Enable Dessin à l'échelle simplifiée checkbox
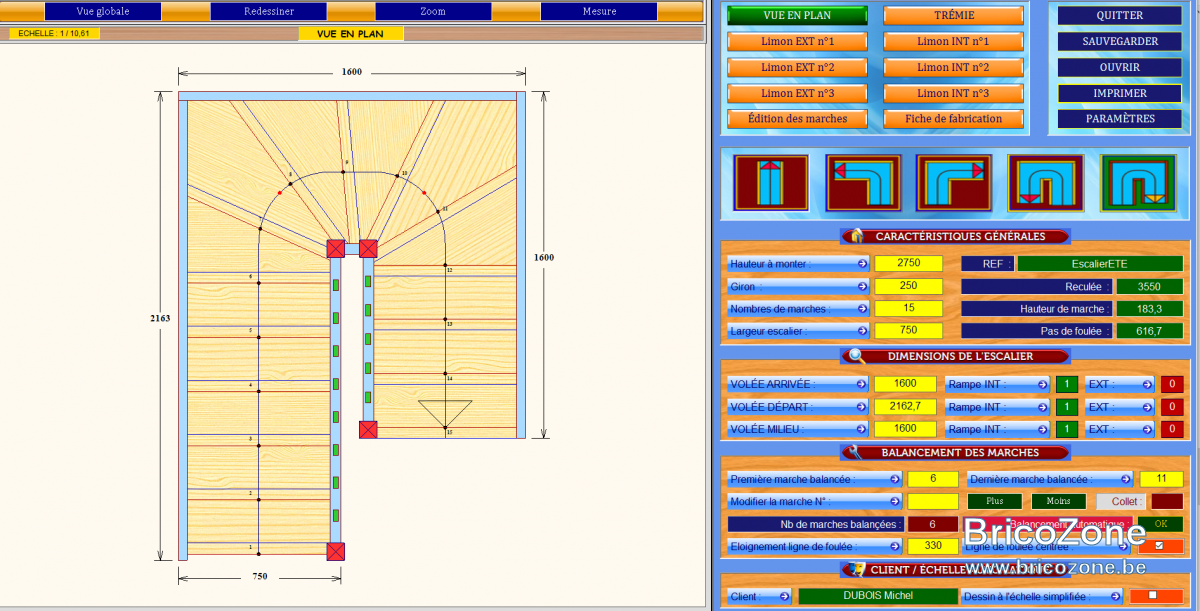Viewport: 1200px width, 611px height. pyautogui.click(x=1153, y=596)
